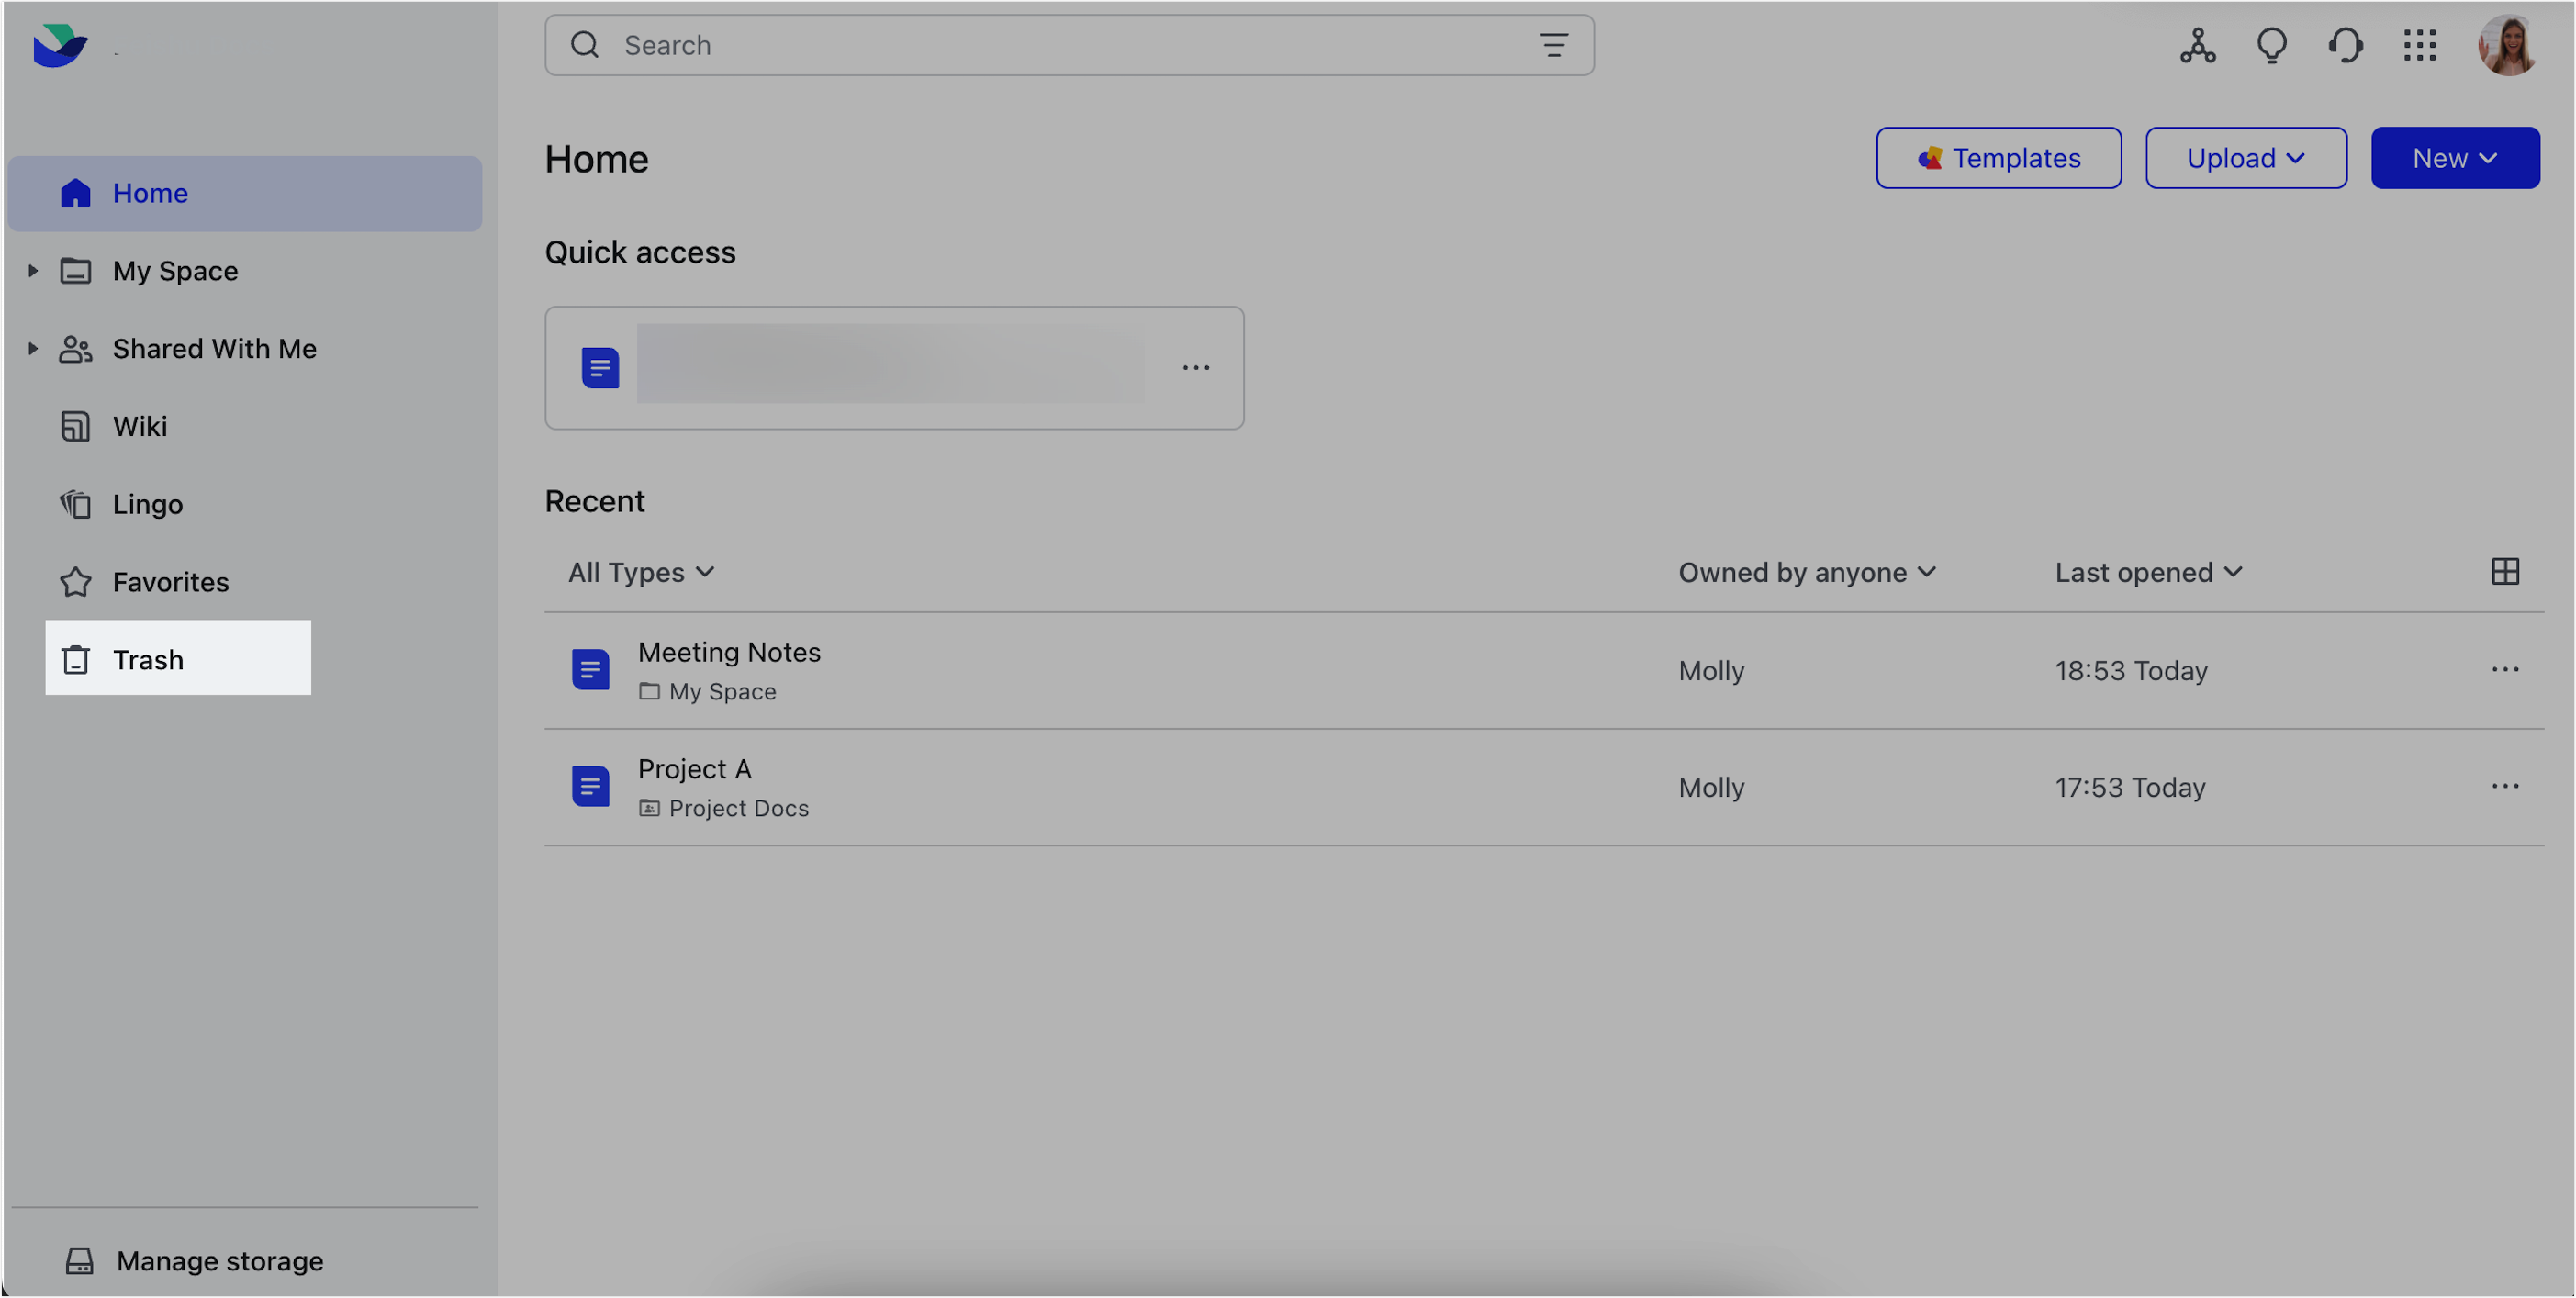Click the New button
Viewport: 2576px width, 1298px height.
tap(2455, 157)
